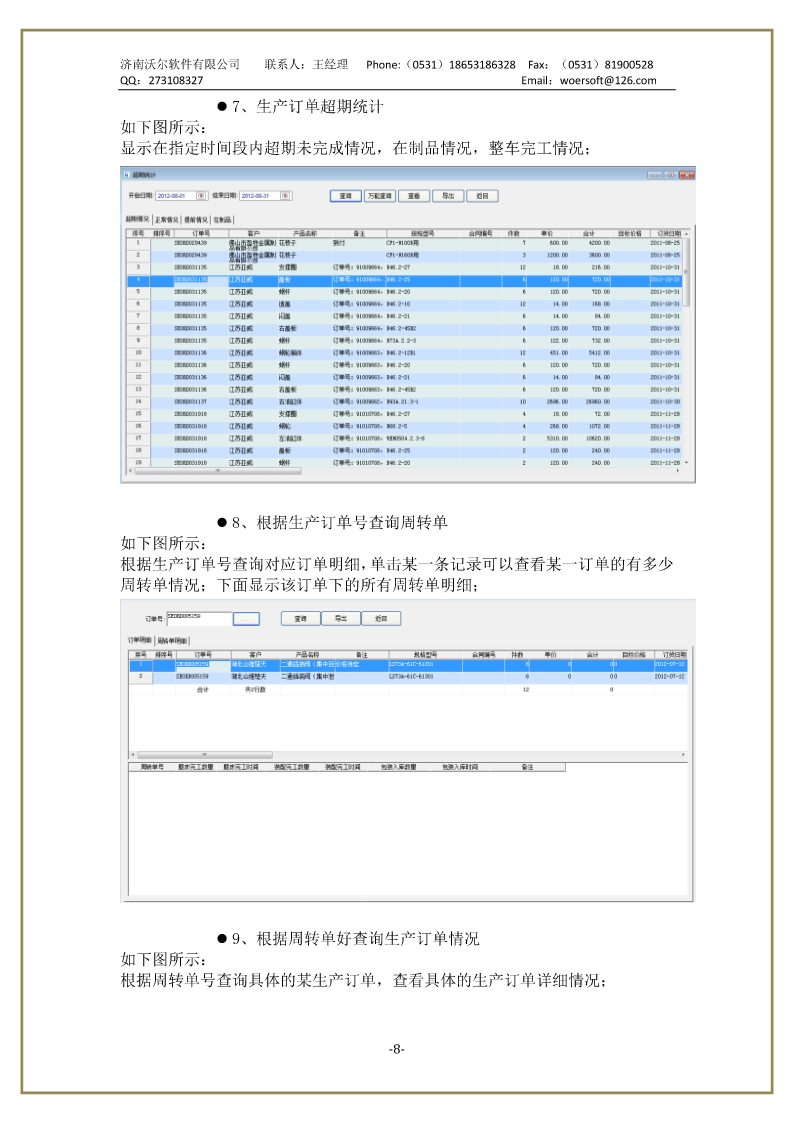Screen dimensions: 794x1123
Task: Click horizontal scrollbar below 订单明细 table
Action: (205, 755)
